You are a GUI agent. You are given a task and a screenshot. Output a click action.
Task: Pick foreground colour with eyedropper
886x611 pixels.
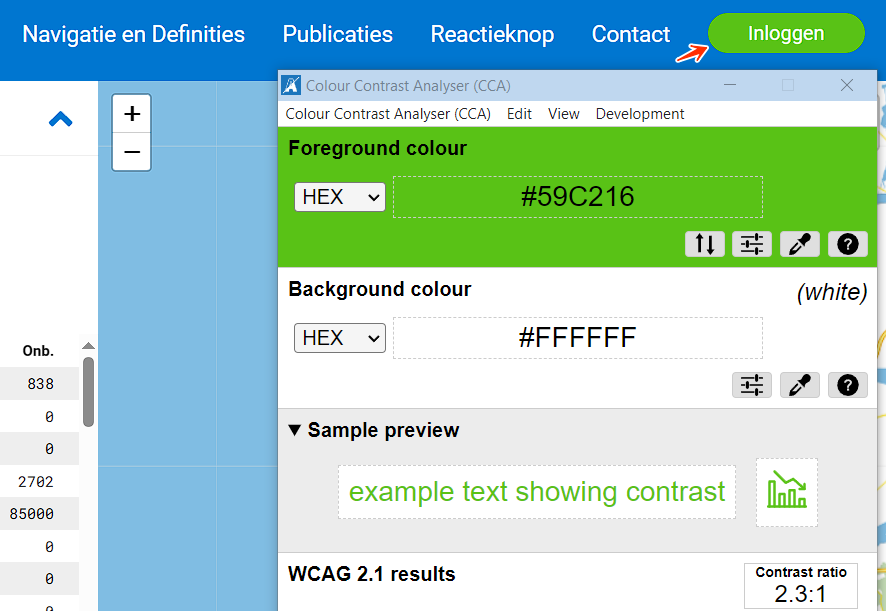pyautogui.click(x=799, y=244)
